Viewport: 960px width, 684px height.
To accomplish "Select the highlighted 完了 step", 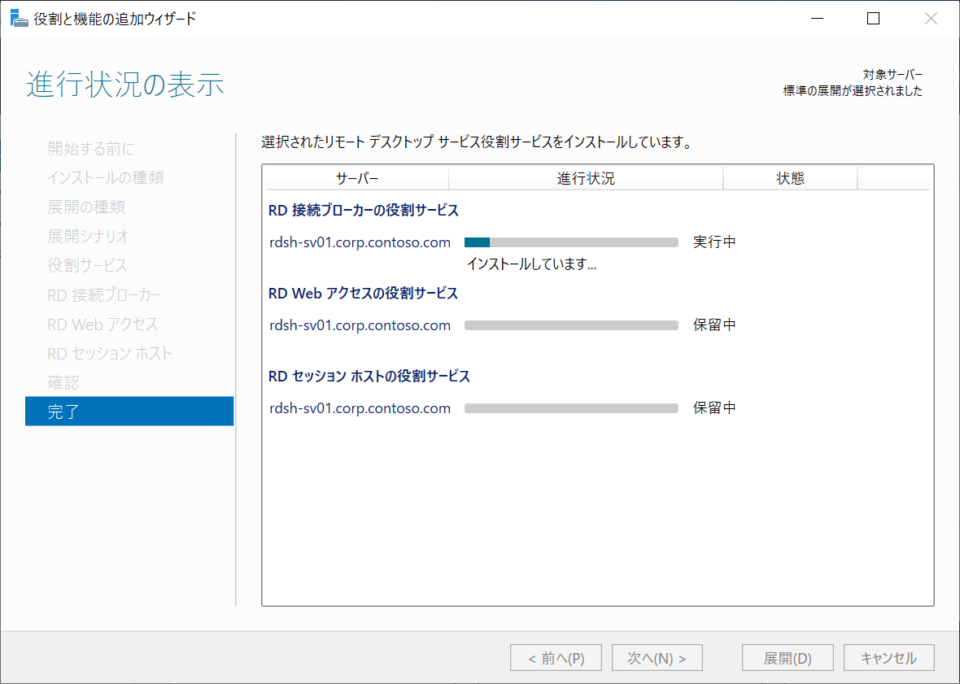I will (129, 411).
